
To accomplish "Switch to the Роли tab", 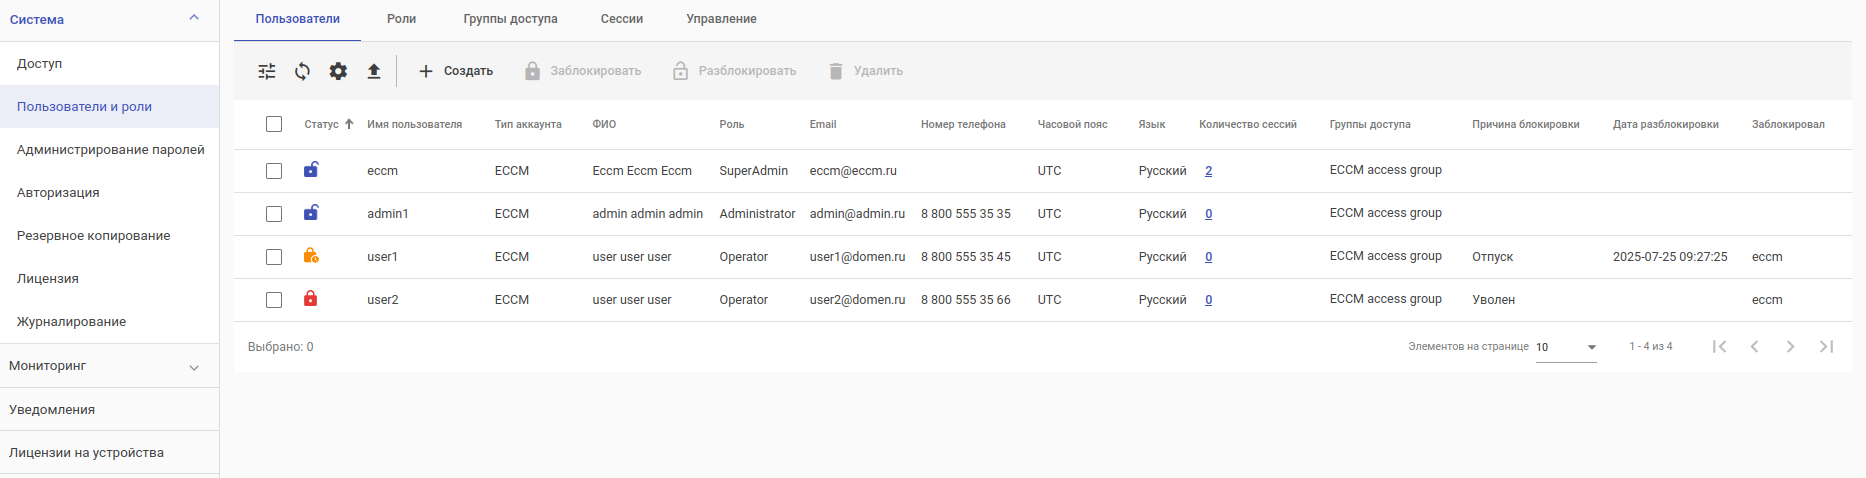I will pyautogui.click(x=401, y=19).
